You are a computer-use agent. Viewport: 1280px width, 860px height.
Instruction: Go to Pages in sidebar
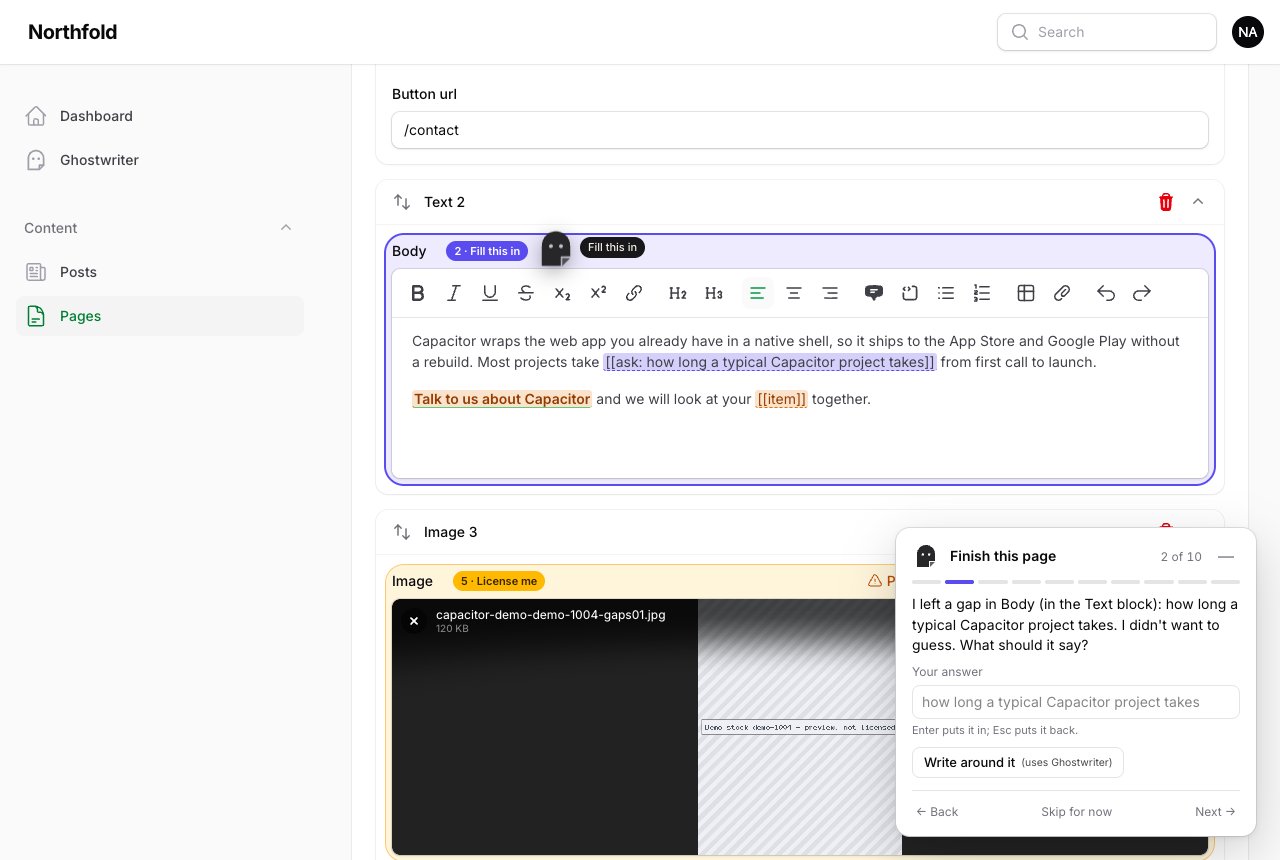click(x=160, y=316)
